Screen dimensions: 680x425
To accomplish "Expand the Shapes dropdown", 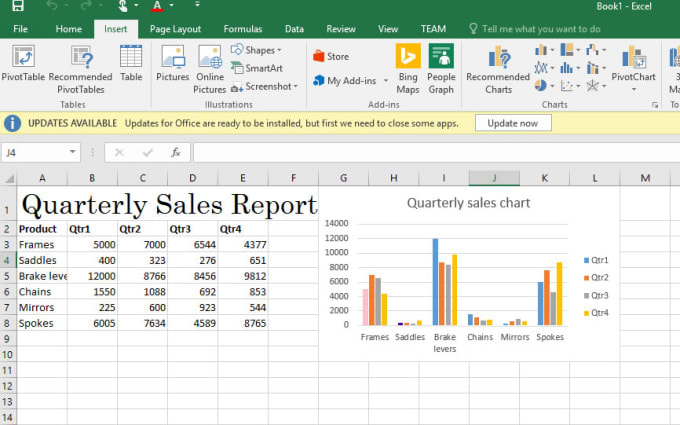I will point(279,50).
